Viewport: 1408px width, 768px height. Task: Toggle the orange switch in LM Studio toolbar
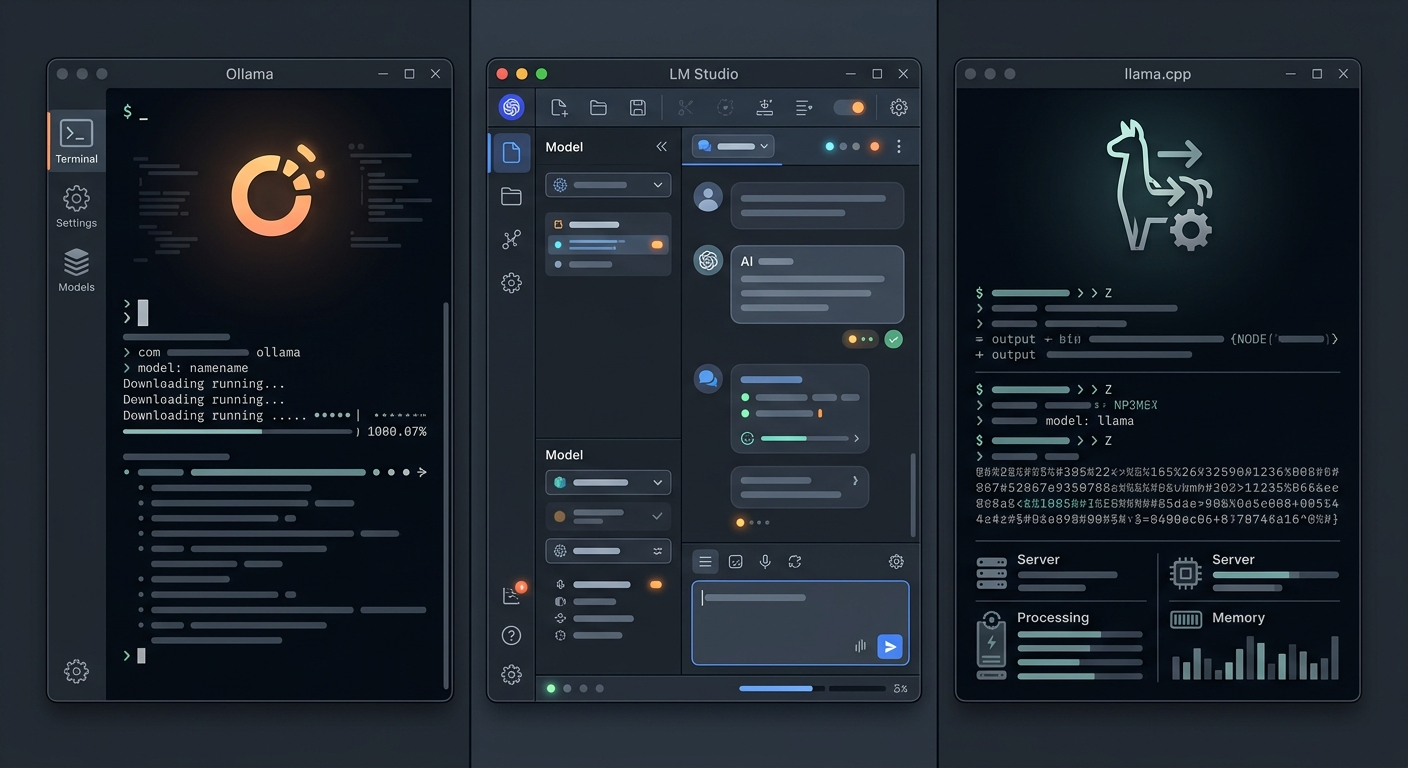click(x=849, y=107)
